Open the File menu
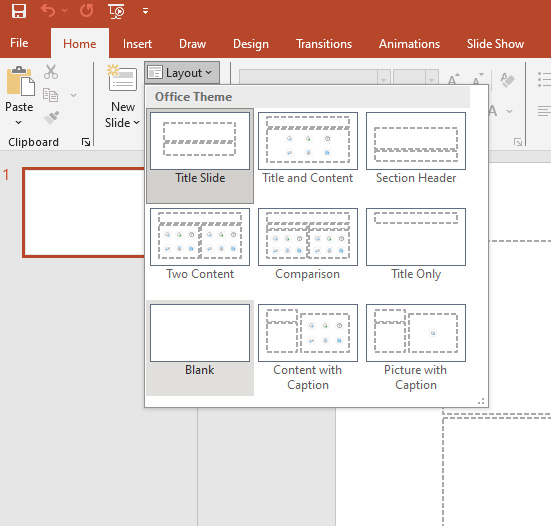 (x=19, y=43)
